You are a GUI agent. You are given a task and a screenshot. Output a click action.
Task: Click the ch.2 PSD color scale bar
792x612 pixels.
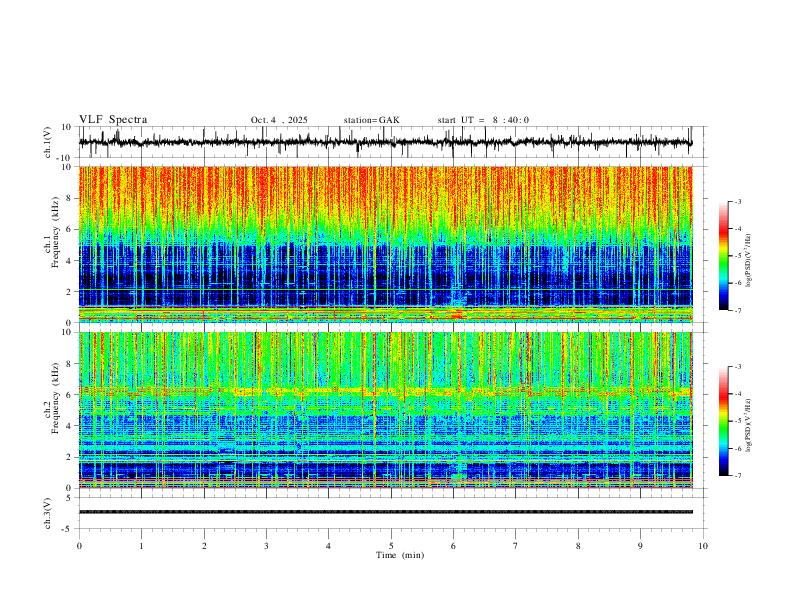723,421
